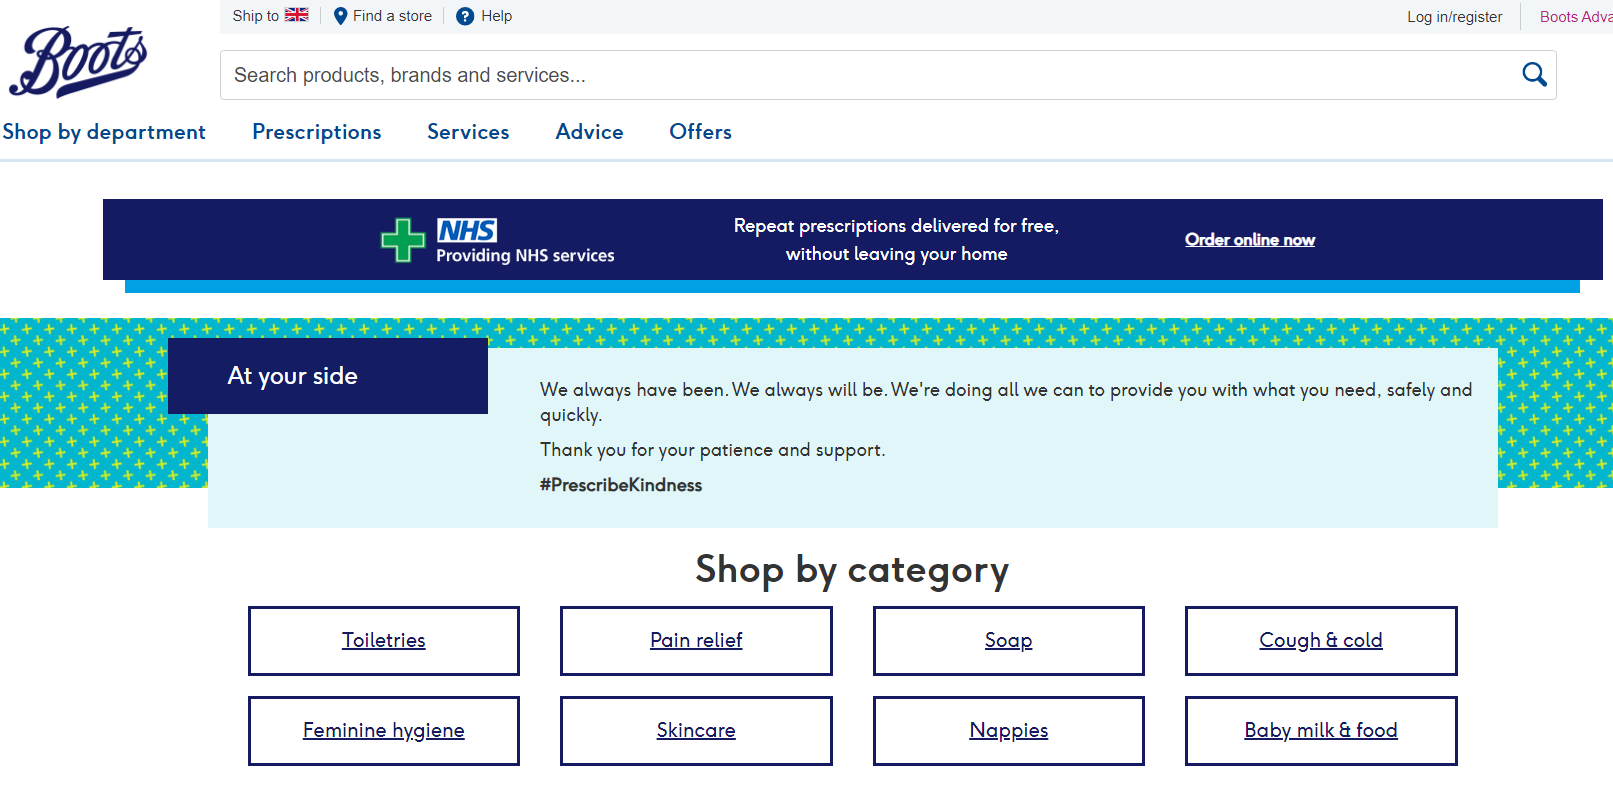The image size is (1613, 787).
Task: Open the Toiletries category
Action: 384,640
